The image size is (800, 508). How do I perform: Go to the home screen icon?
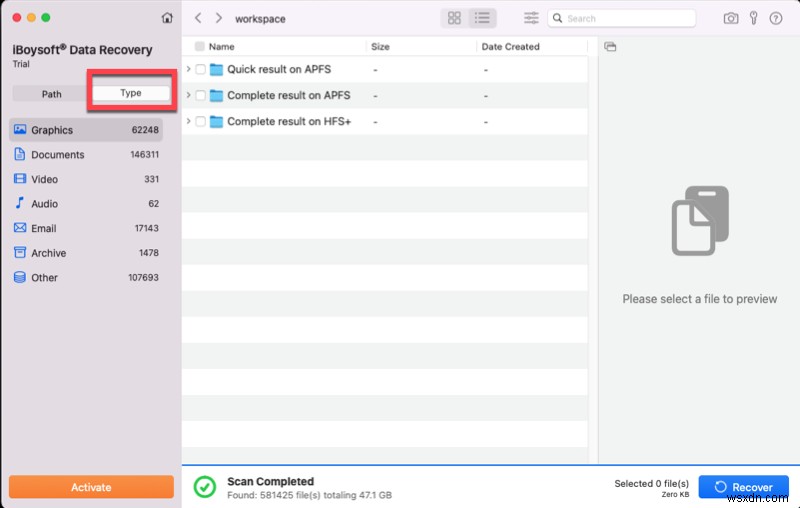(x=167, y=18)
